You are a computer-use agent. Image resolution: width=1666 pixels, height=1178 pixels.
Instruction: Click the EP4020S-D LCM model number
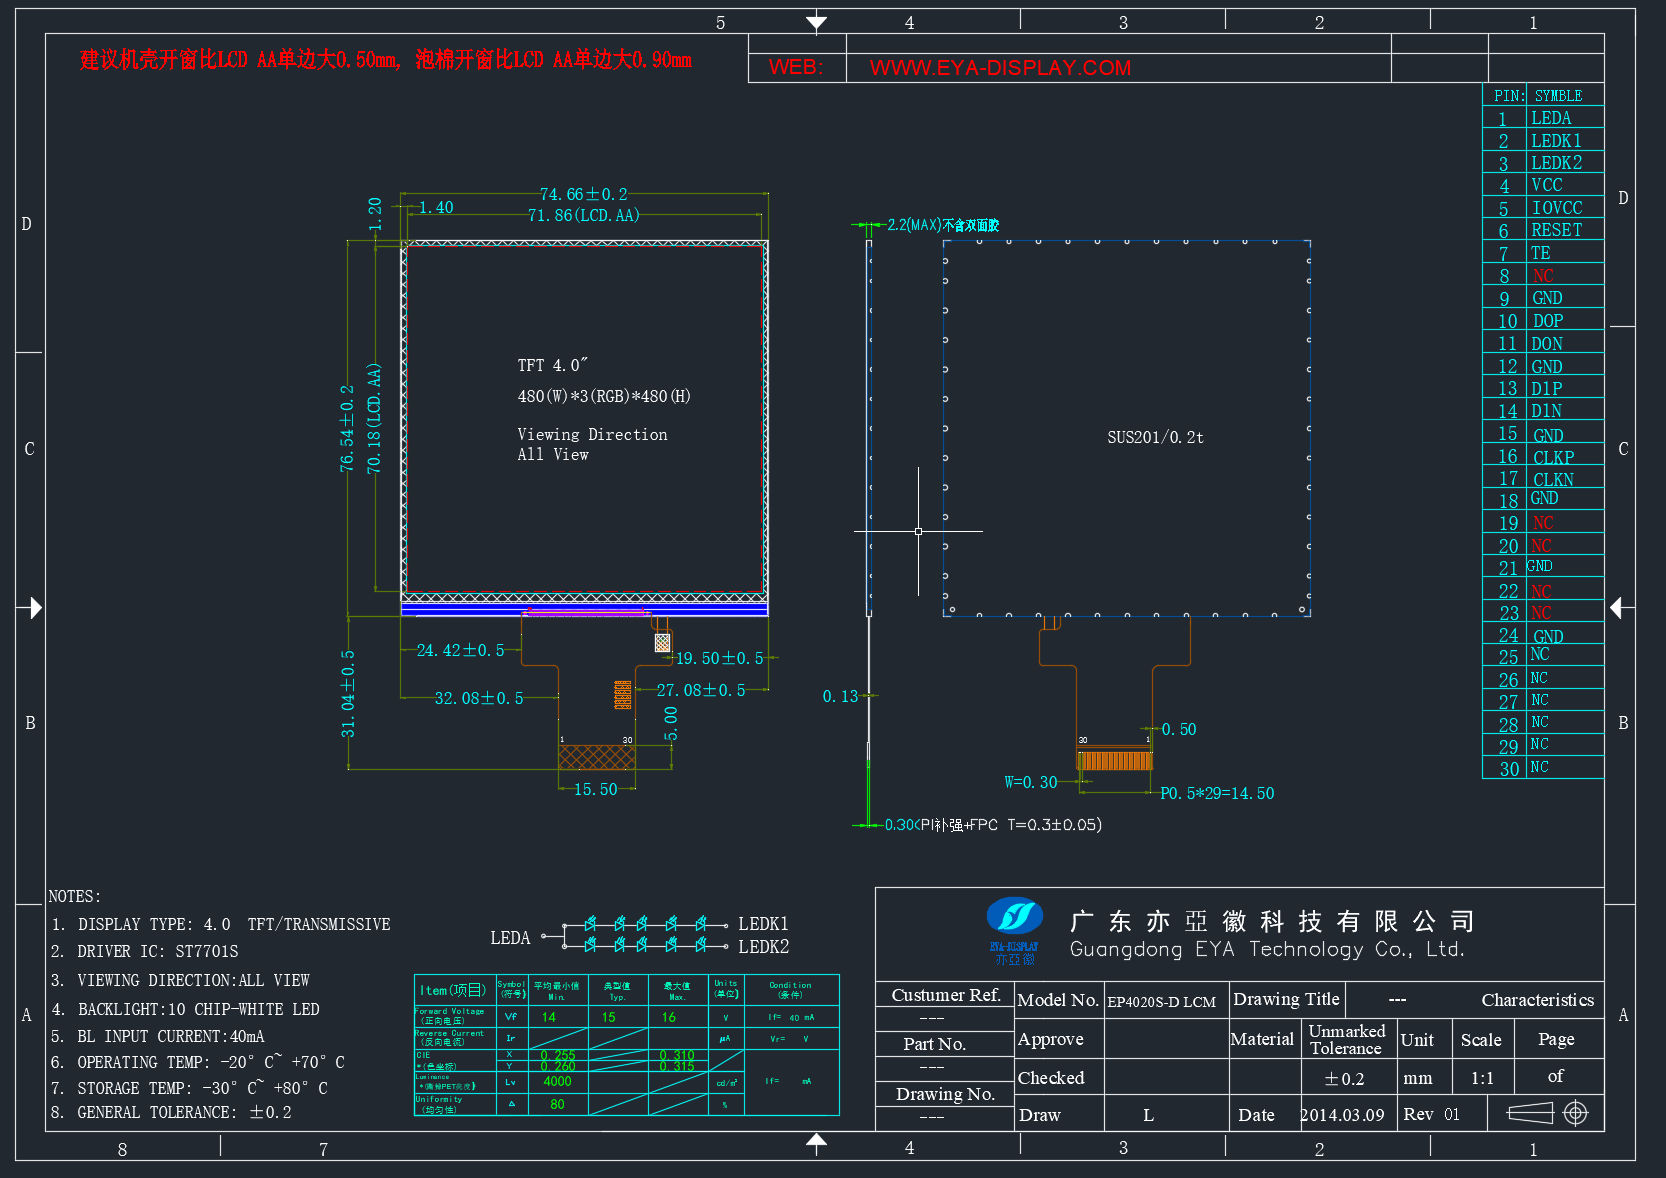coord(1162,1001)
